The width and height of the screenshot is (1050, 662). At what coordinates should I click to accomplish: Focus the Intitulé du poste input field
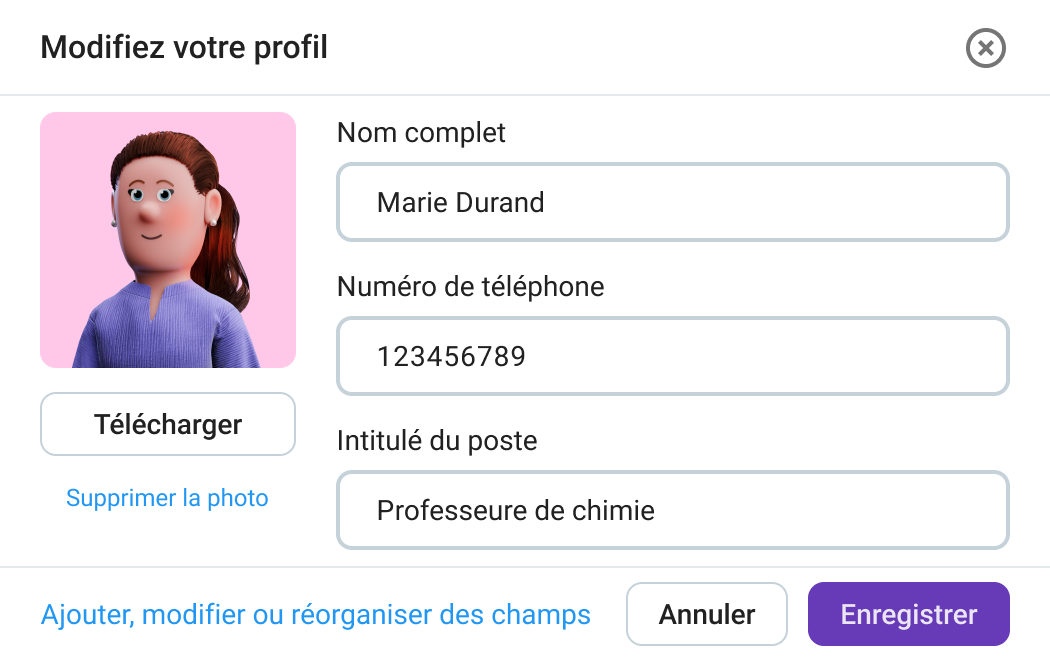672,511
